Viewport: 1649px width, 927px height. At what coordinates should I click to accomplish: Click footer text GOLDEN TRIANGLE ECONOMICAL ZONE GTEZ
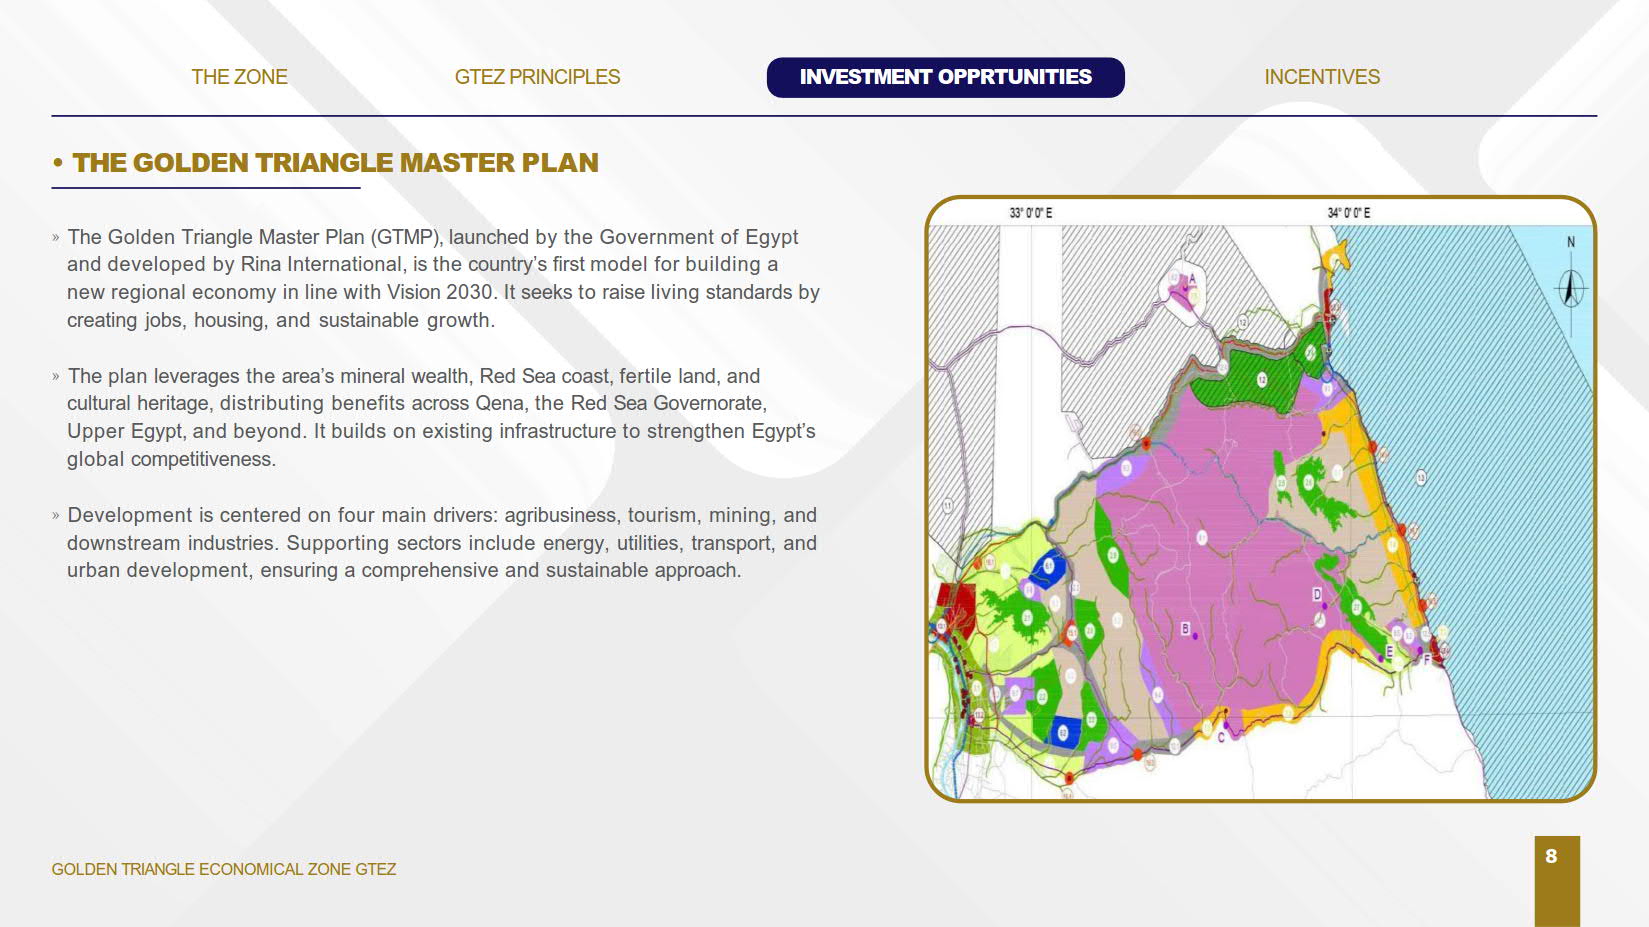(x=224, y=869)
